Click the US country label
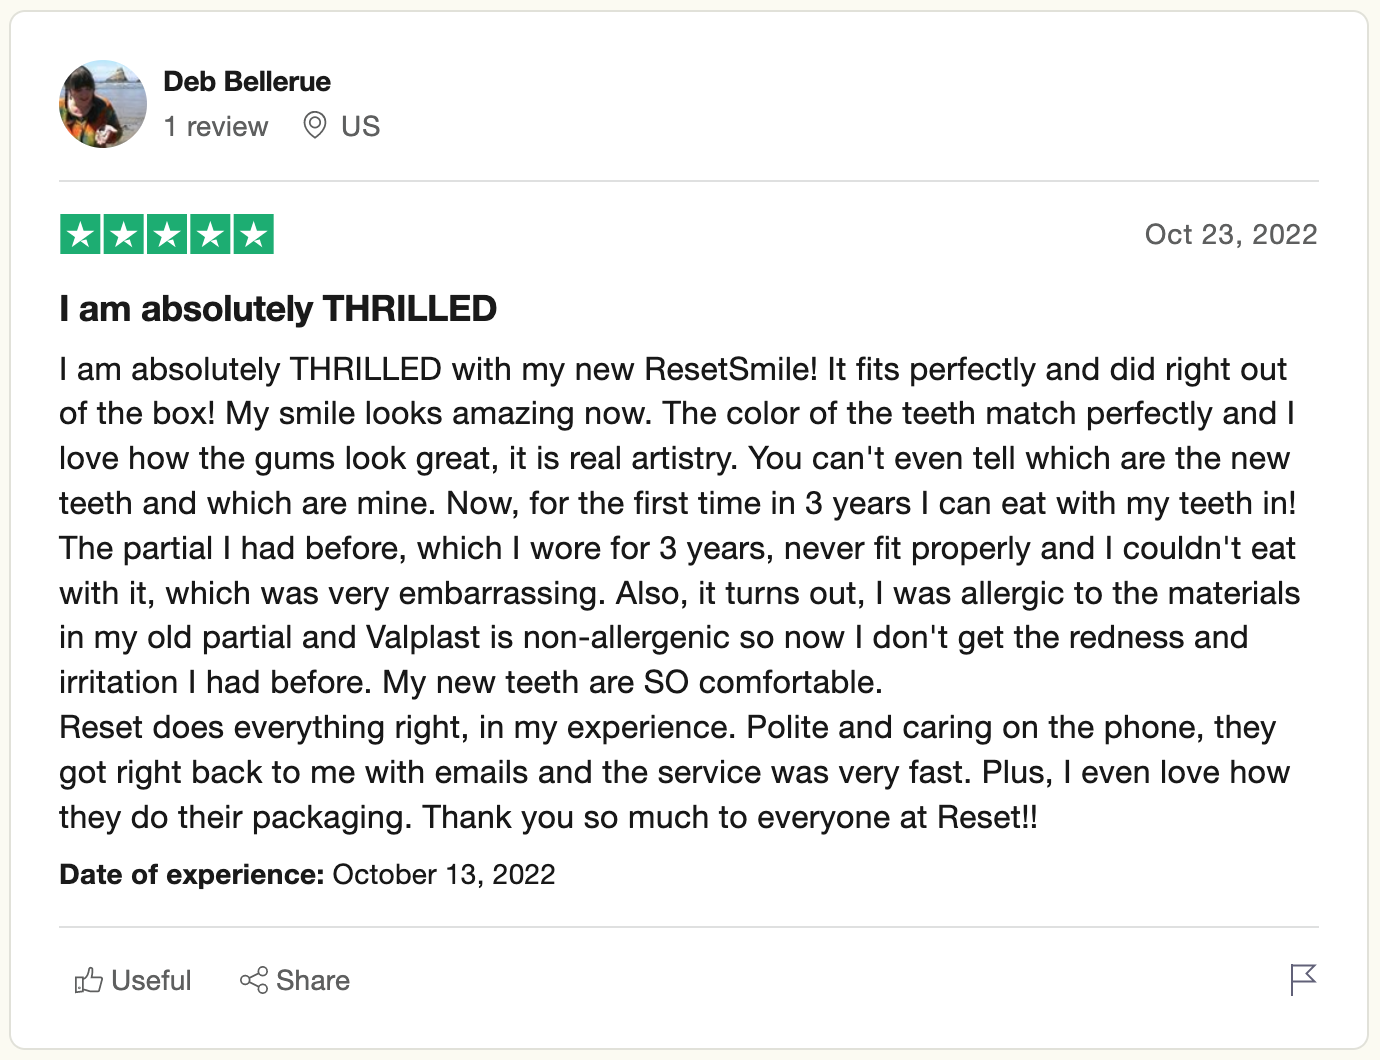This screenshot has width=1380, height=1060. point(360,127)
